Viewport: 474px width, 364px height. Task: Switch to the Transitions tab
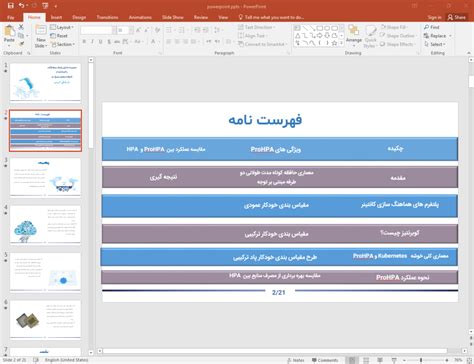point(107,17)
